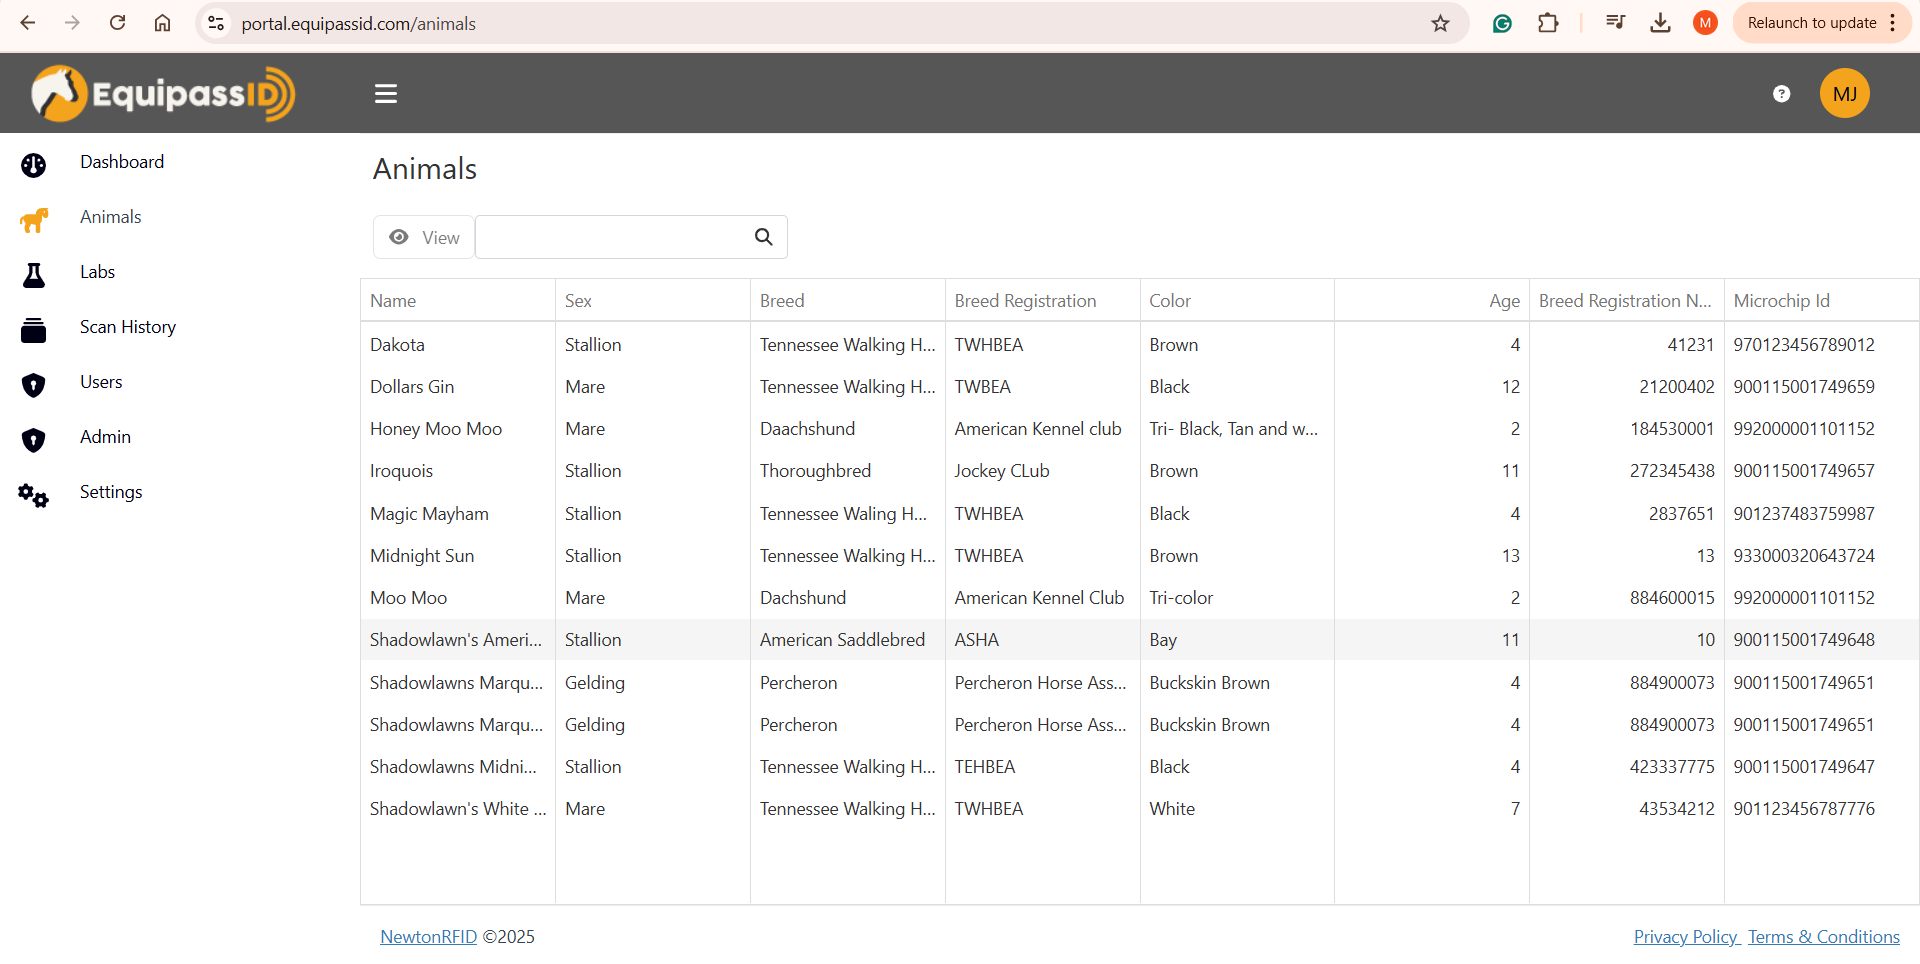Go to browser home page
Viewport: 1920px width, 964px height.
point(162,23)
